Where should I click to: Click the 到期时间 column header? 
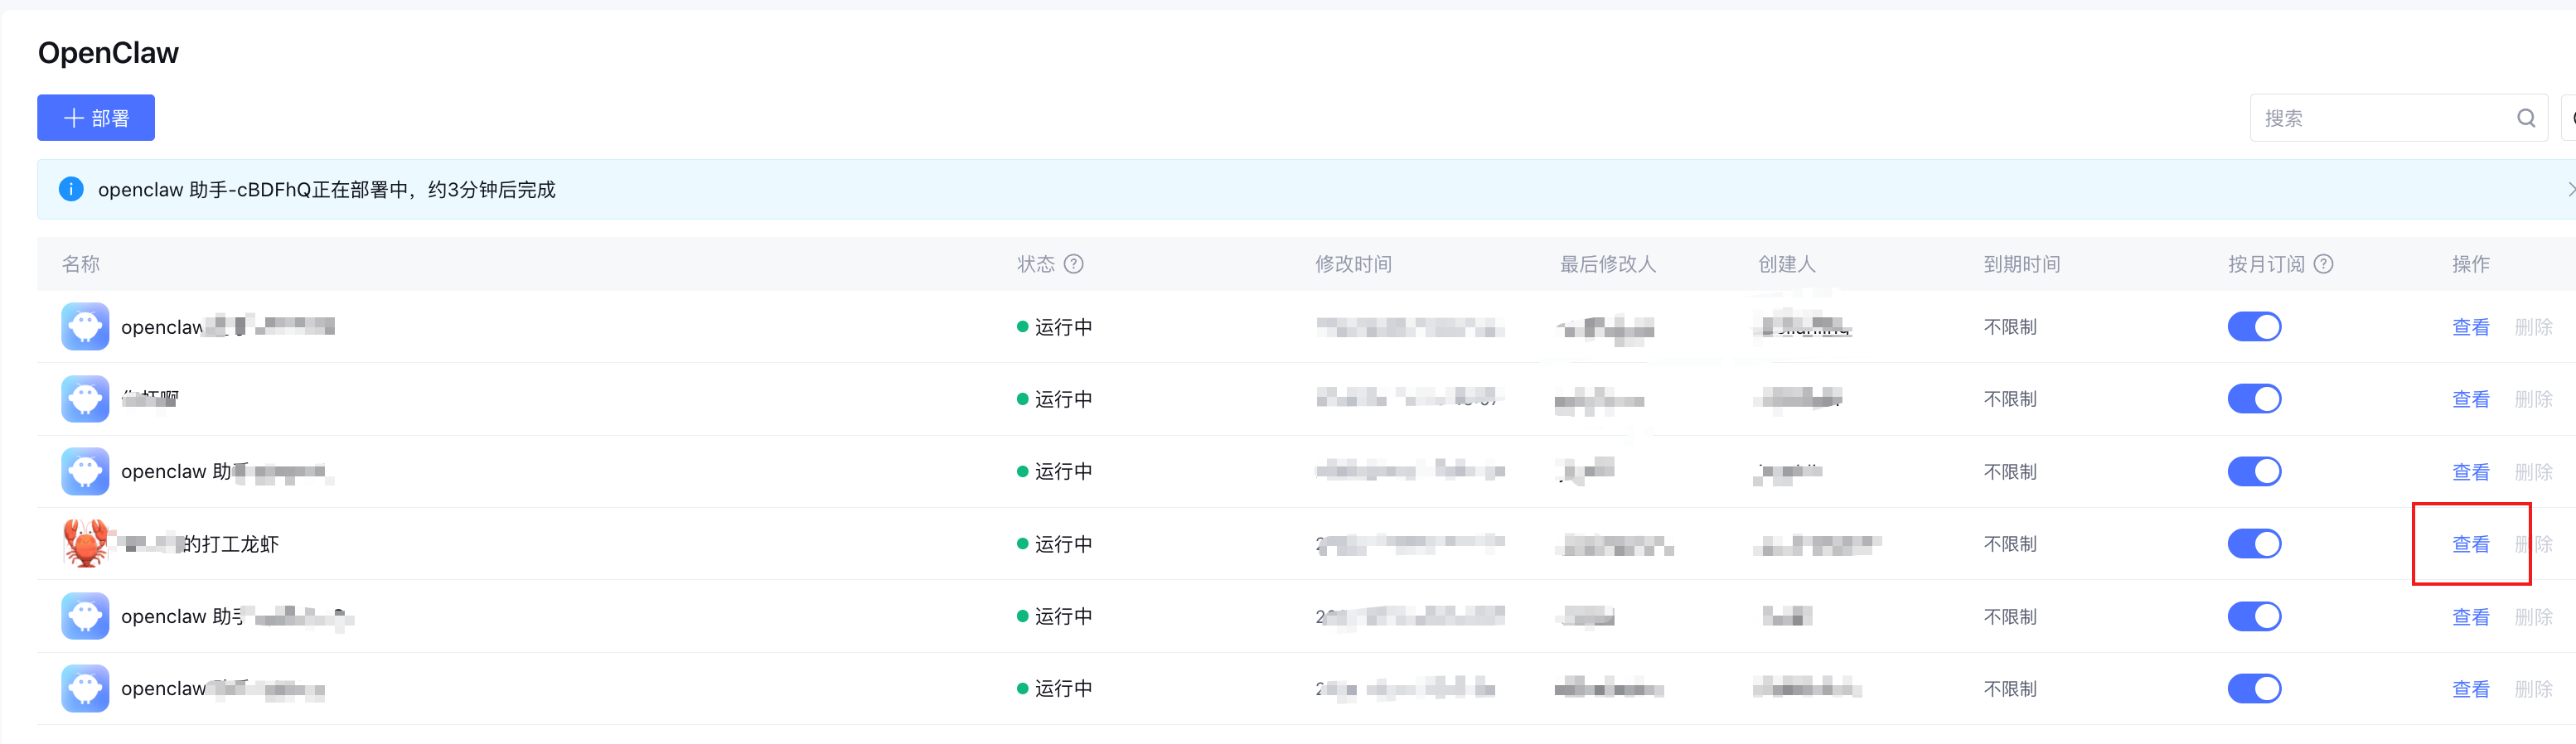point(2022,264)
